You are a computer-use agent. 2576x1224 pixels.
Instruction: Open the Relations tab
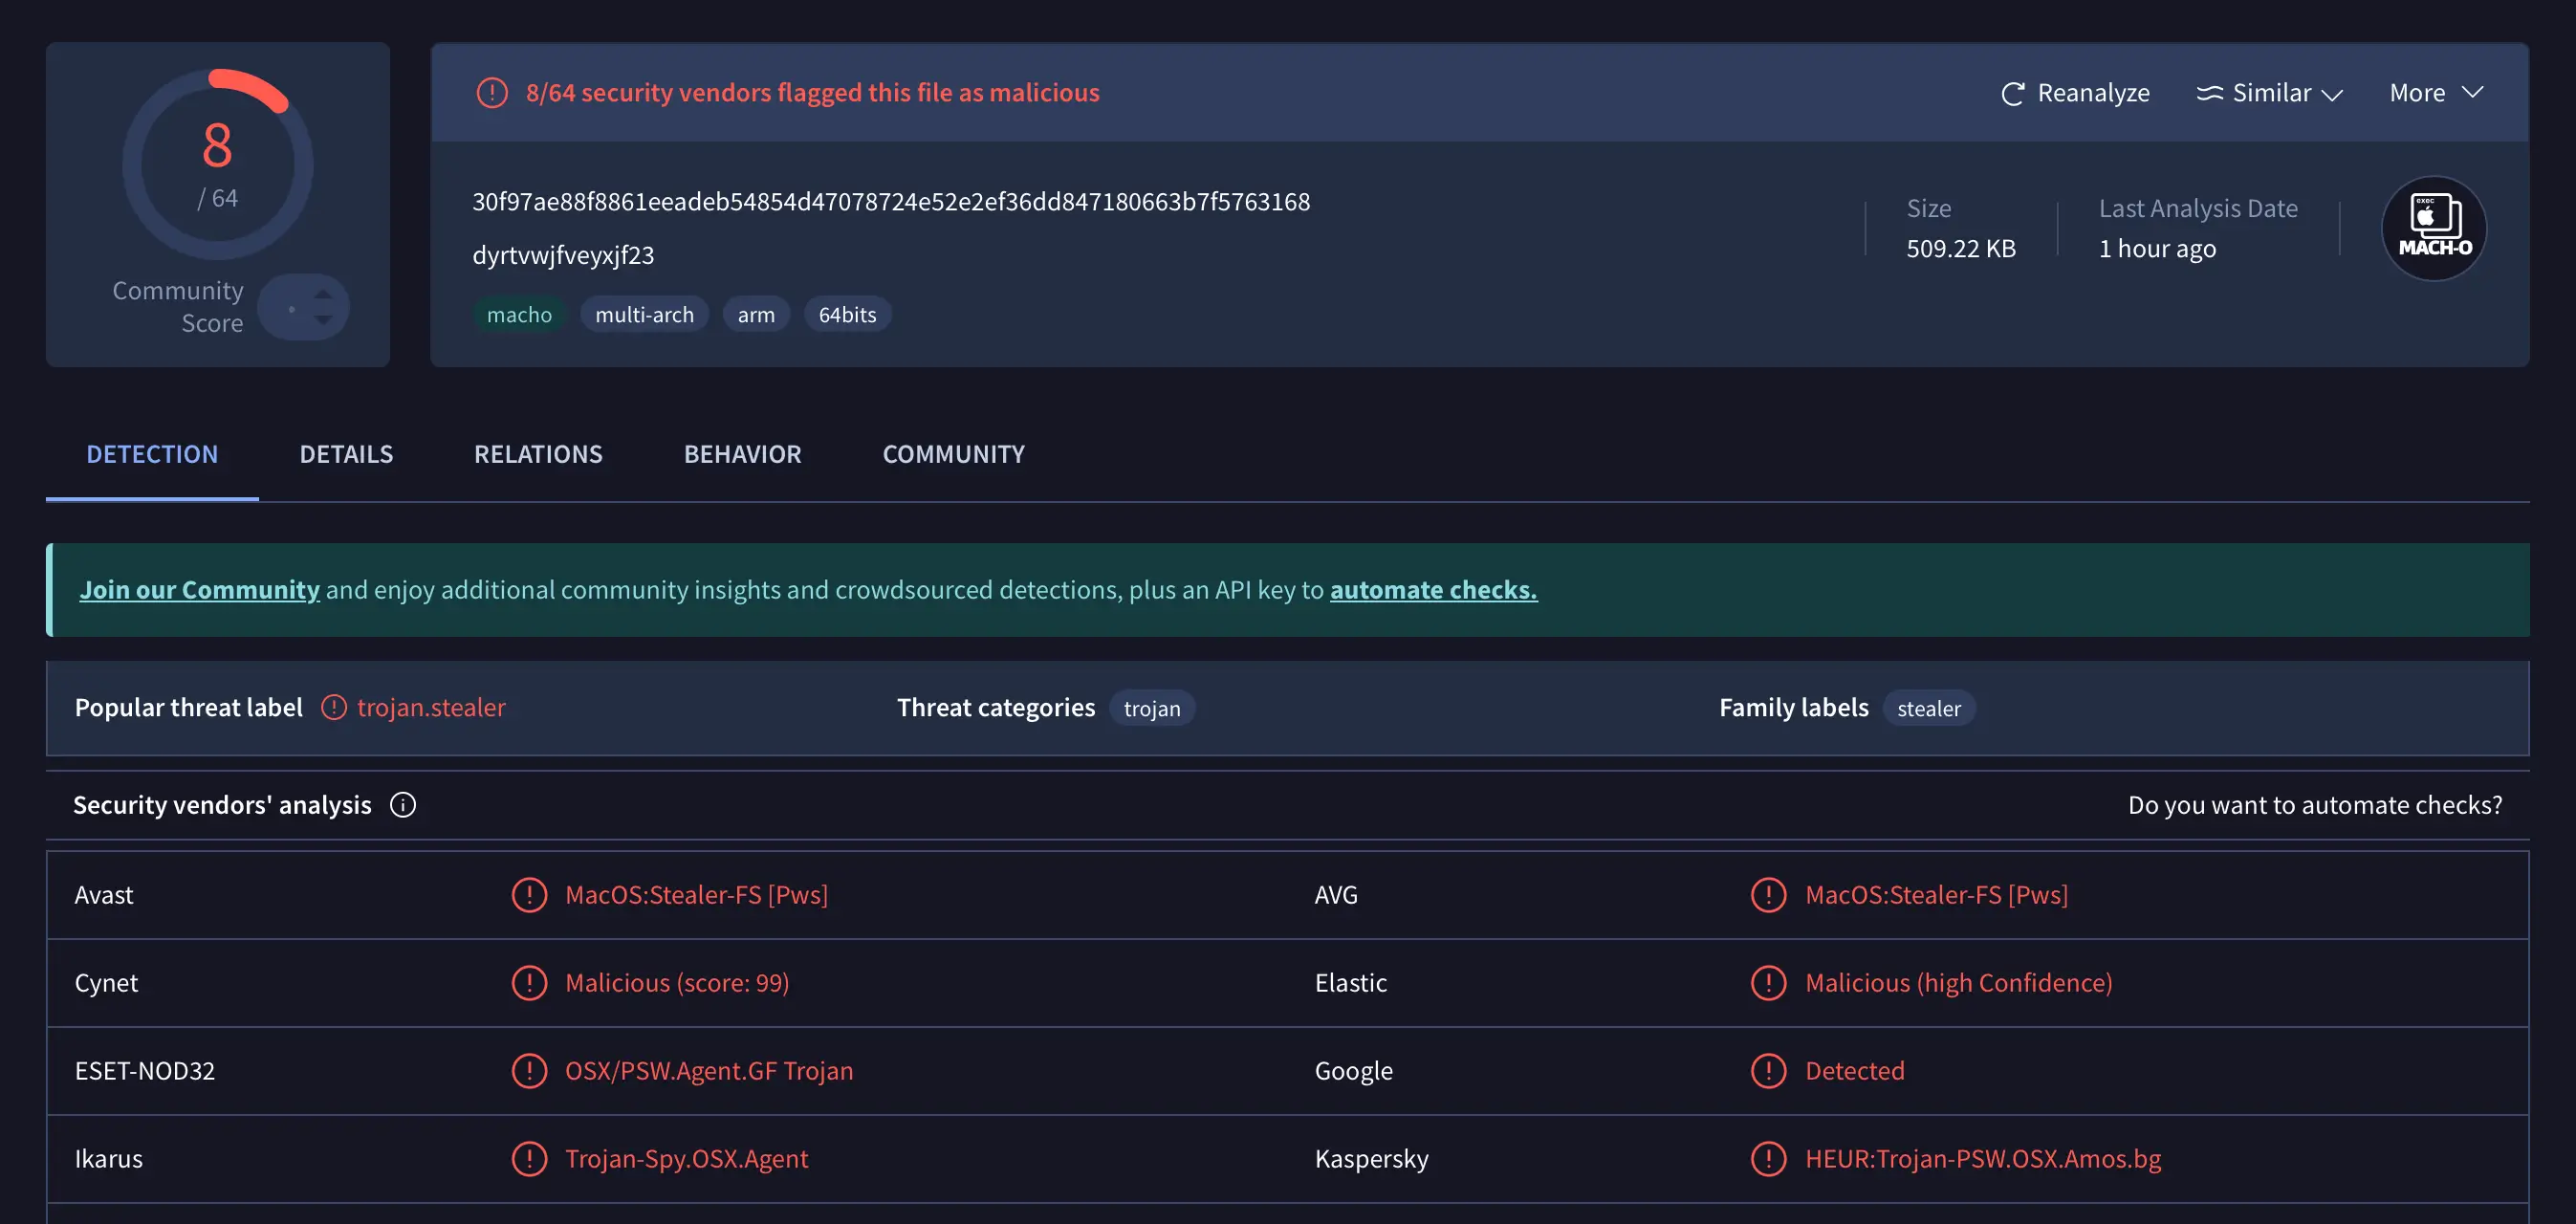pos(537,454)
